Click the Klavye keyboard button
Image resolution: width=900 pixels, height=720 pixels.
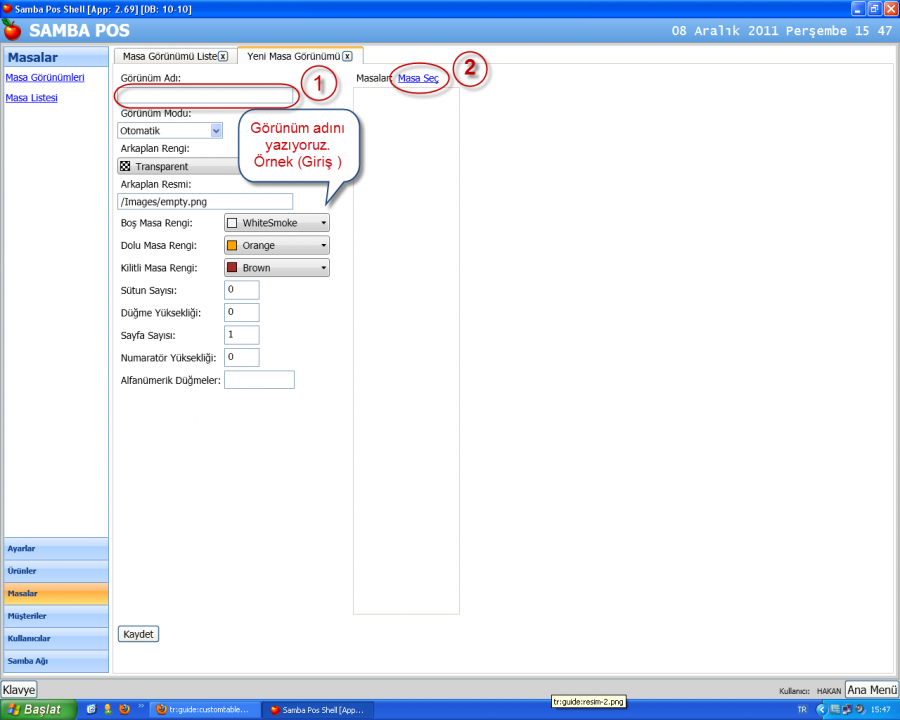pyautogui.click(x=19, y=690)
